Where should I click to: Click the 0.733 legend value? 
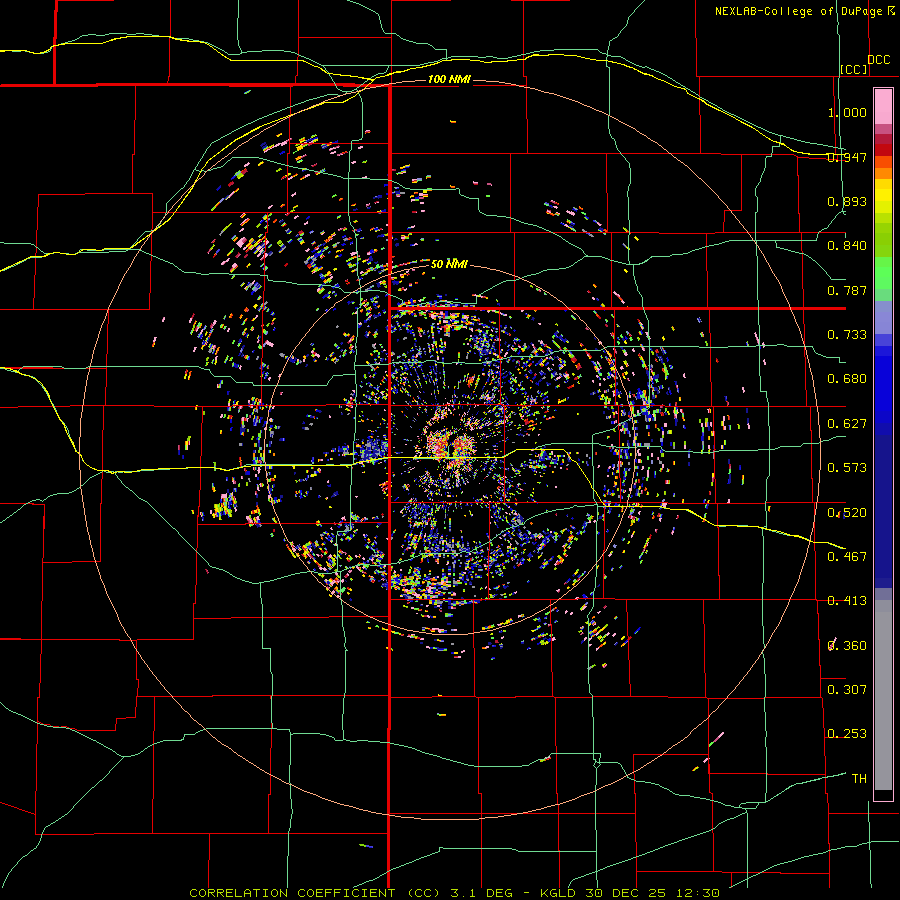point(847,335)
